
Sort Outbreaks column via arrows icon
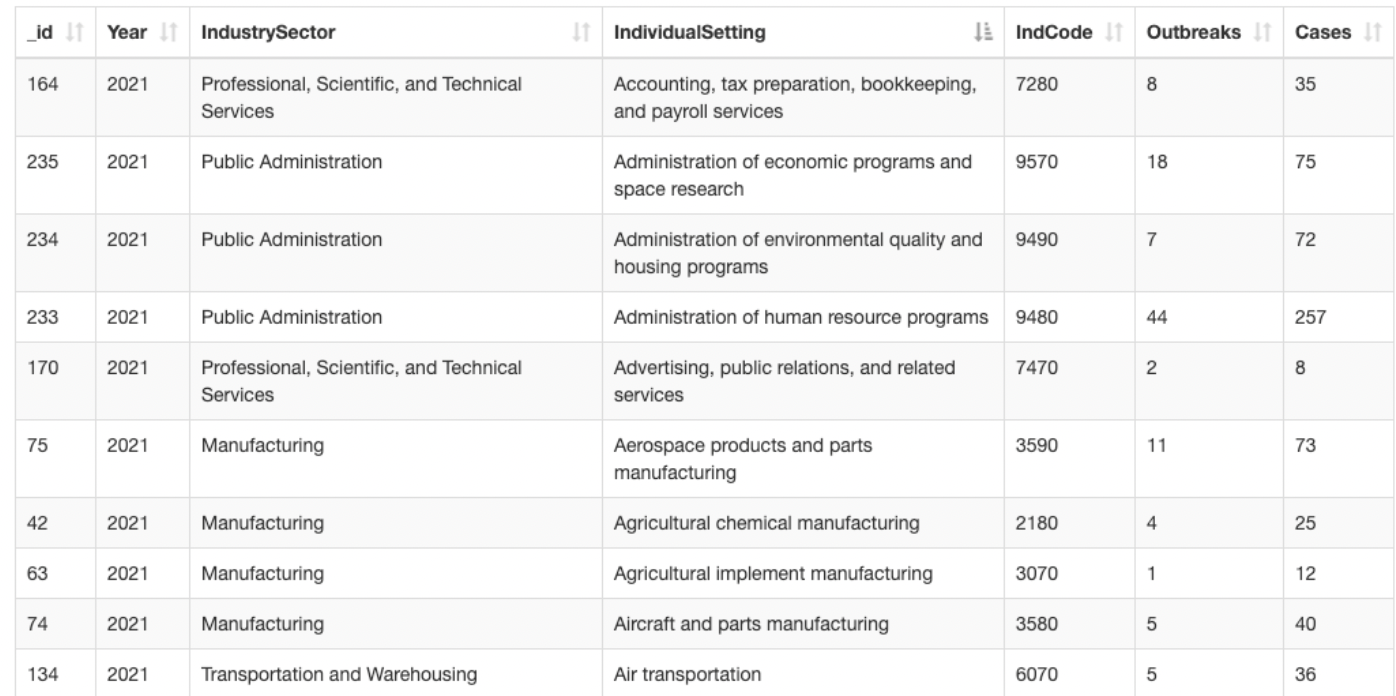[x=1265, y=34]
